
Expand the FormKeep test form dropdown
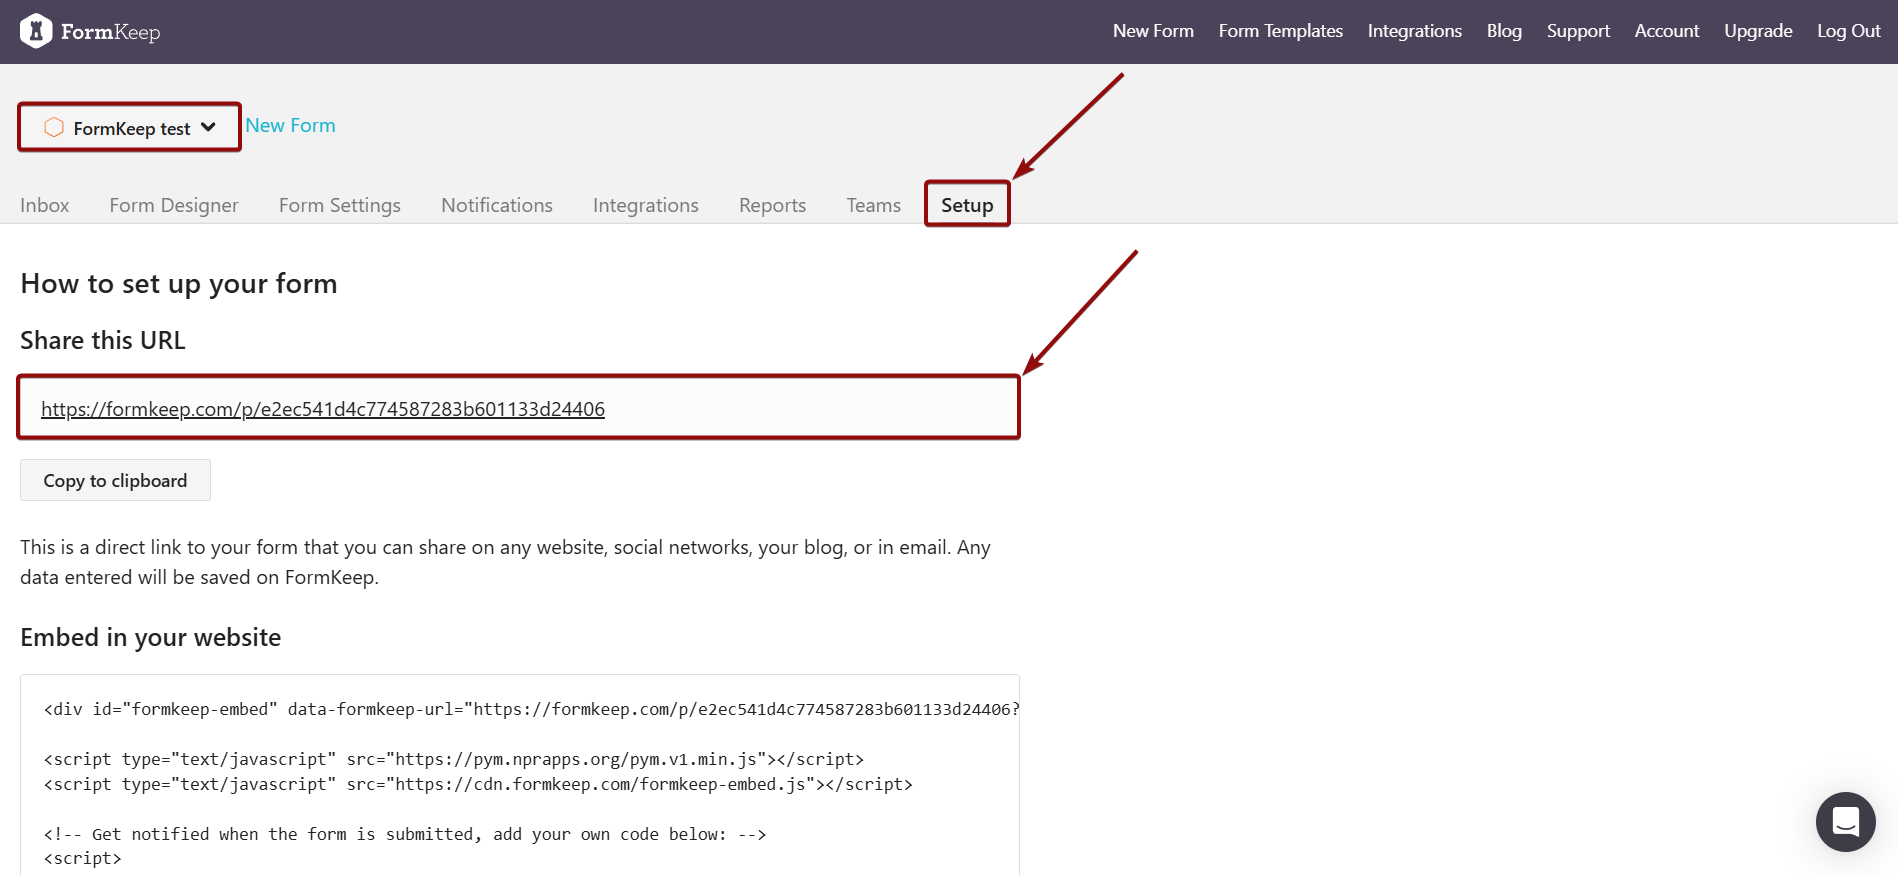[x=130, y=127]
